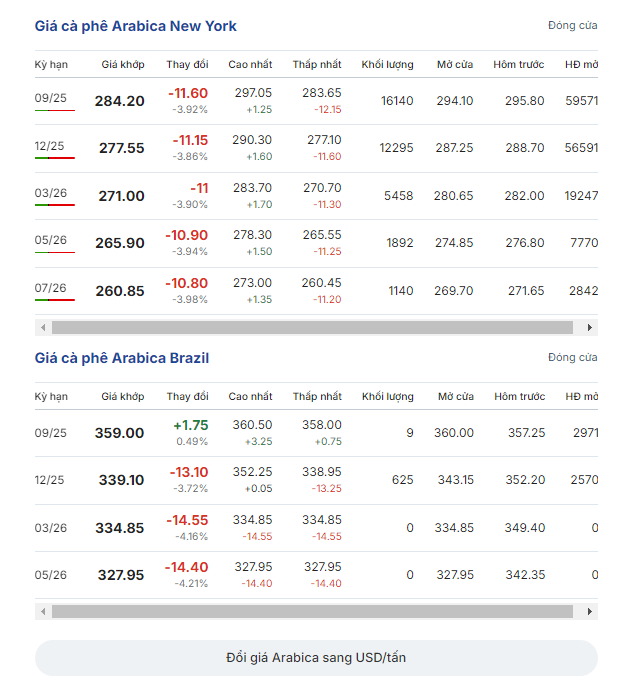Click the matched price 271.00
629x689 pixels.
121,196
